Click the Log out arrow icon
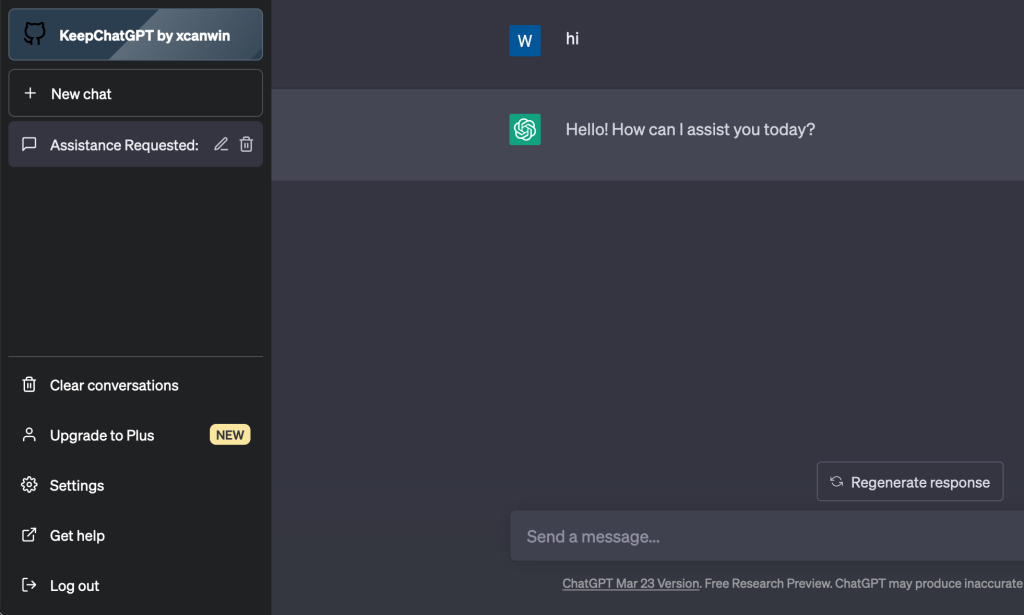The image size is (1024, 615). 30,585
